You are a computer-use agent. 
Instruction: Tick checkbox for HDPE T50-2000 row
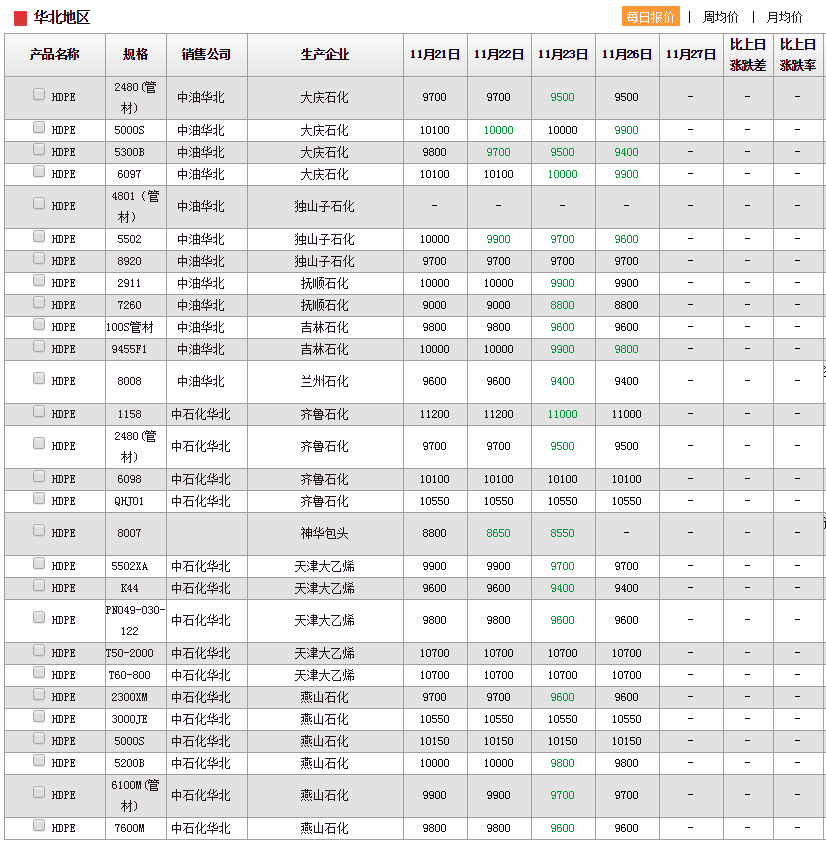tap(39, 650)
